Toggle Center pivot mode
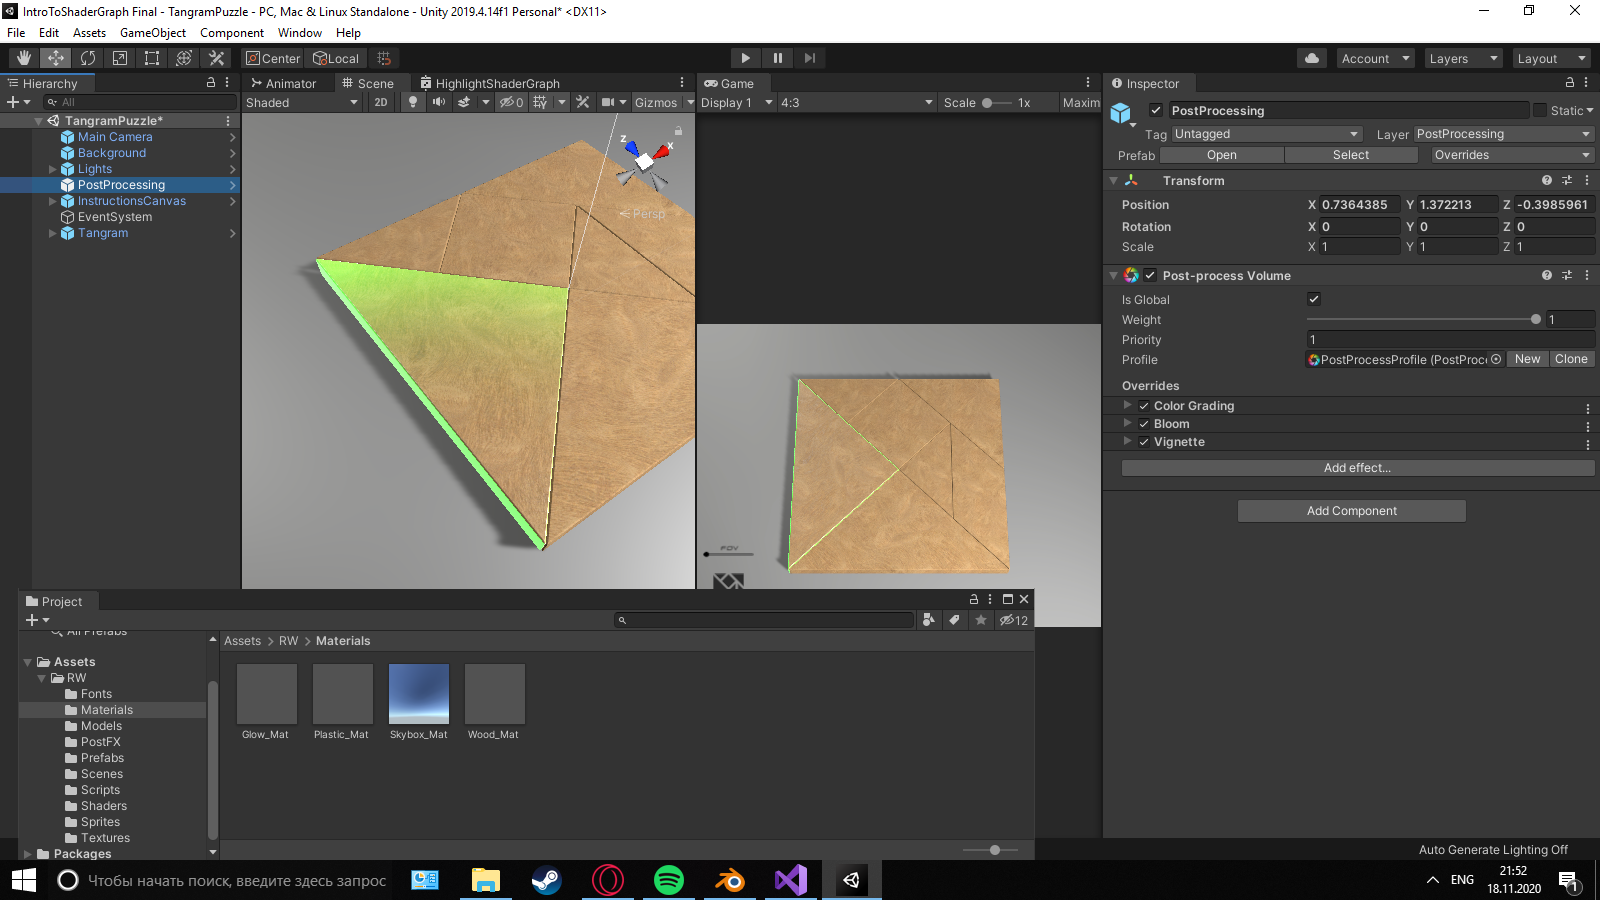 click(x=273, y=58)
